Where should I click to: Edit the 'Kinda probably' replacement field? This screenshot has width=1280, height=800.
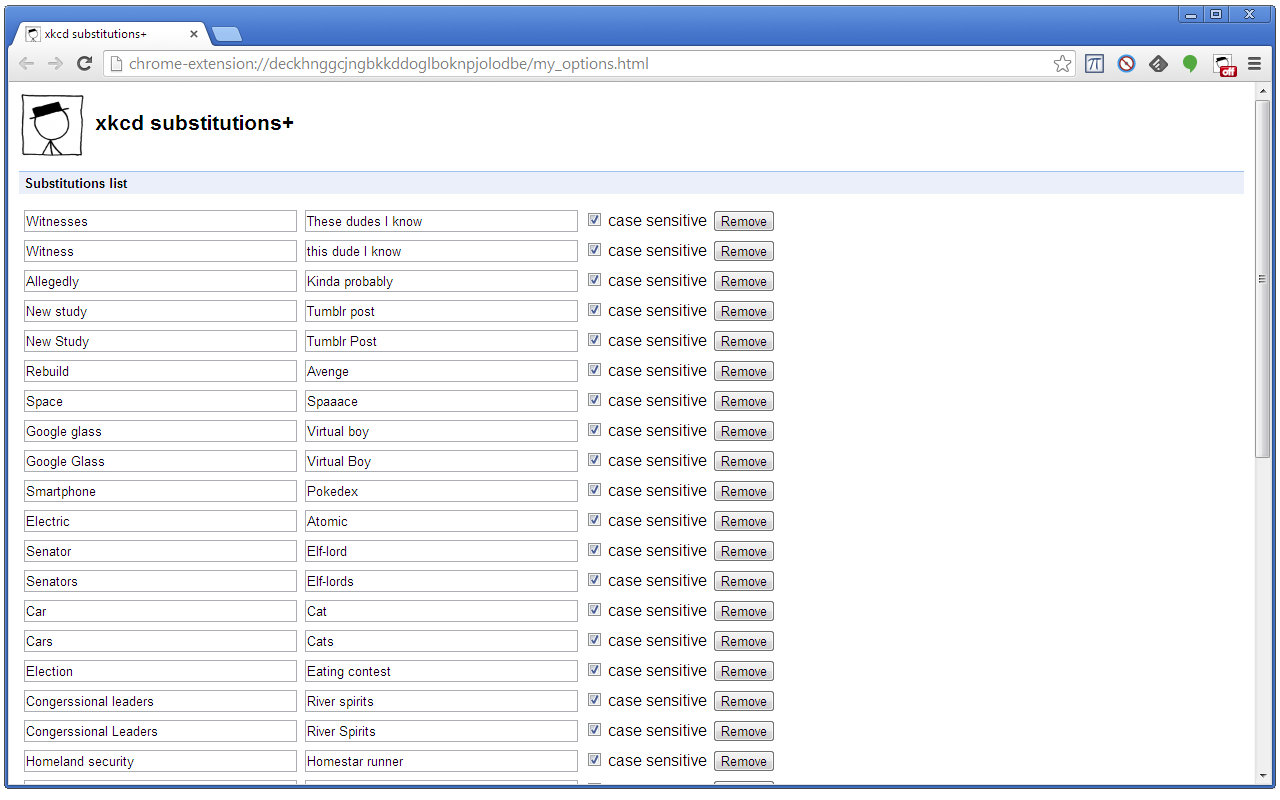[441, 281]
